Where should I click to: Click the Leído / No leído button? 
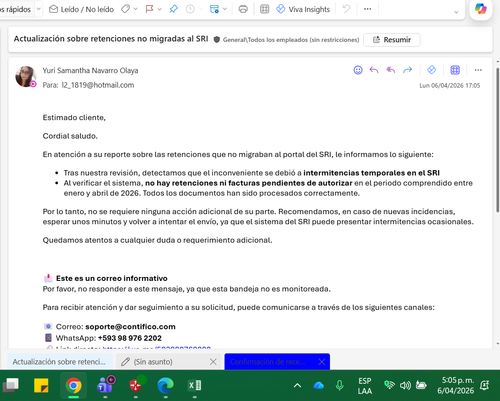coord(81,9)
